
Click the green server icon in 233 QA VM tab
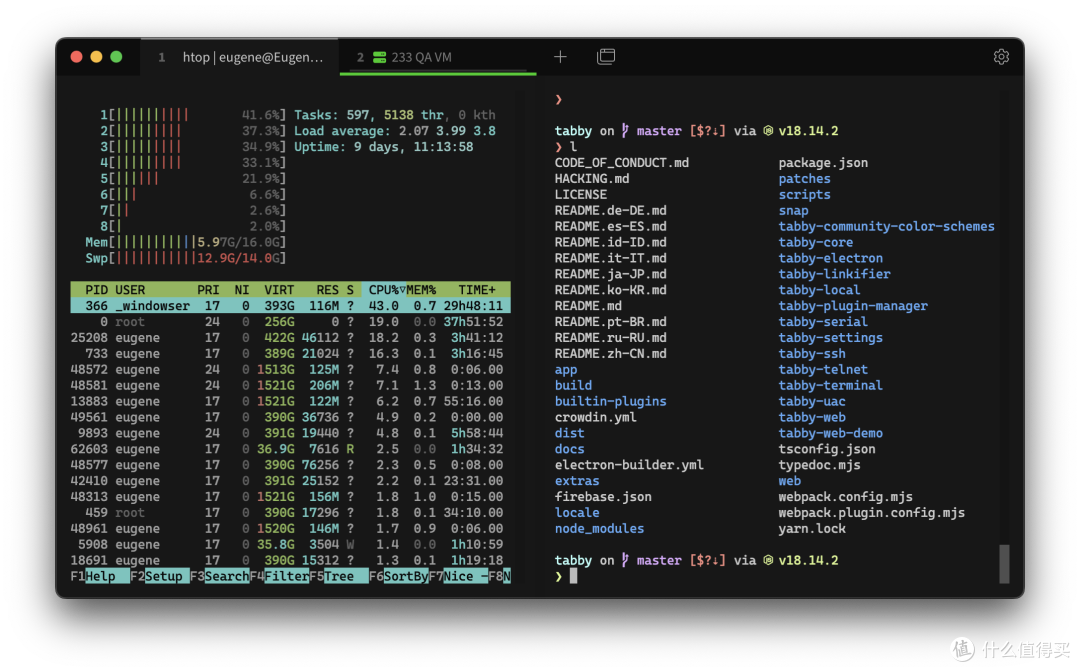[x=380, y=57]
